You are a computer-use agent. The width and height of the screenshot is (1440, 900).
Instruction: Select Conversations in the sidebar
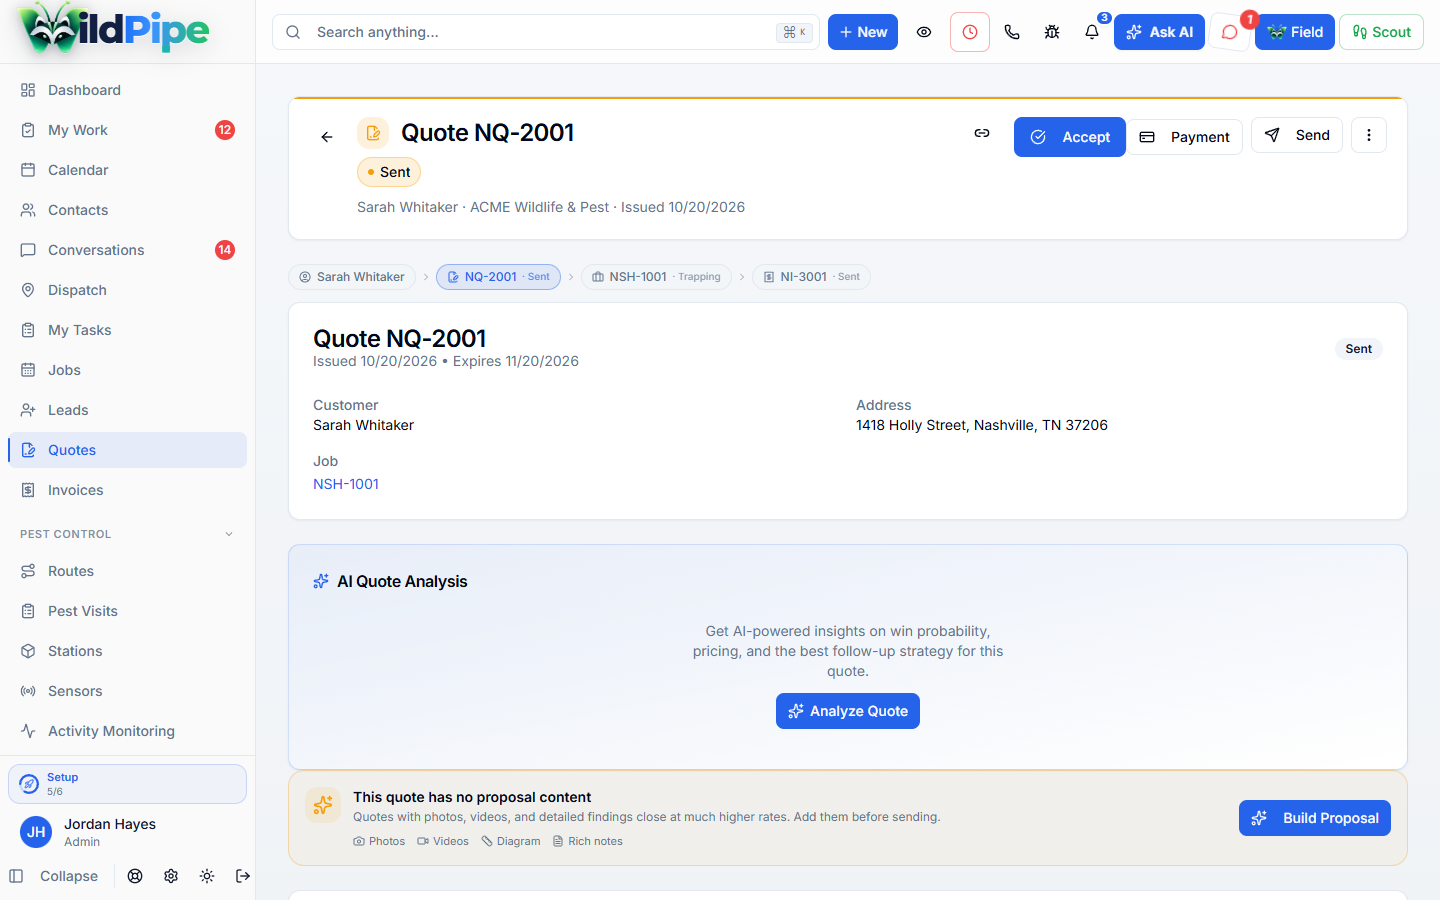point(127,250)
